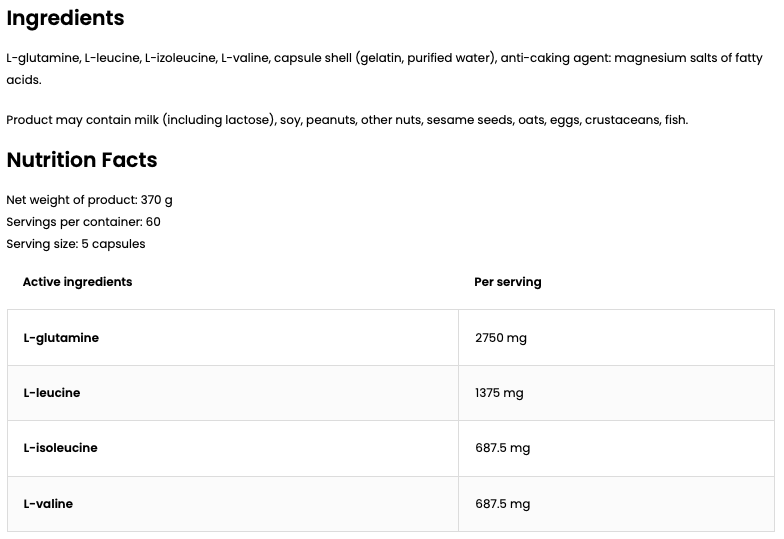Select the Servings per container line
This screenshot has height=539, width=784.
83,222
